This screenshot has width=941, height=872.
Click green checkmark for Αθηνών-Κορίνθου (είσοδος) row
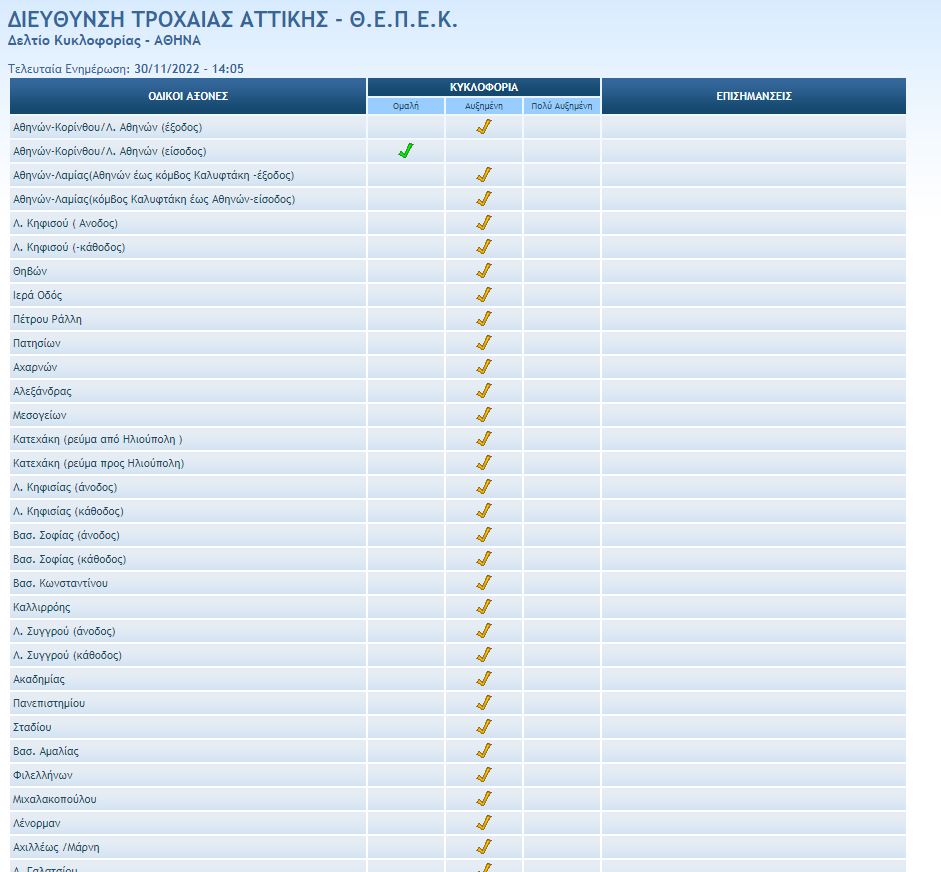tap(405, 151)
